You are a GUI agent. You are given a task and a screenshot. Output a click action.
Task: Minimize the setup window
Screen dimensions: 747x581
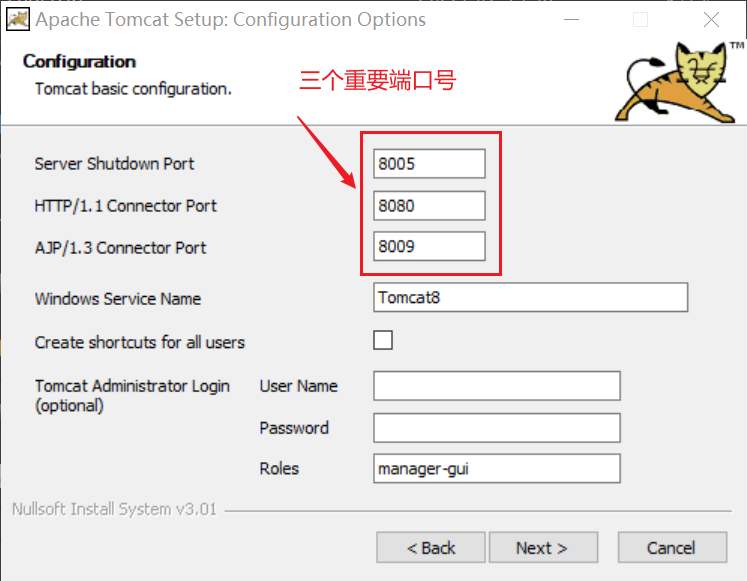click(571, 20)
